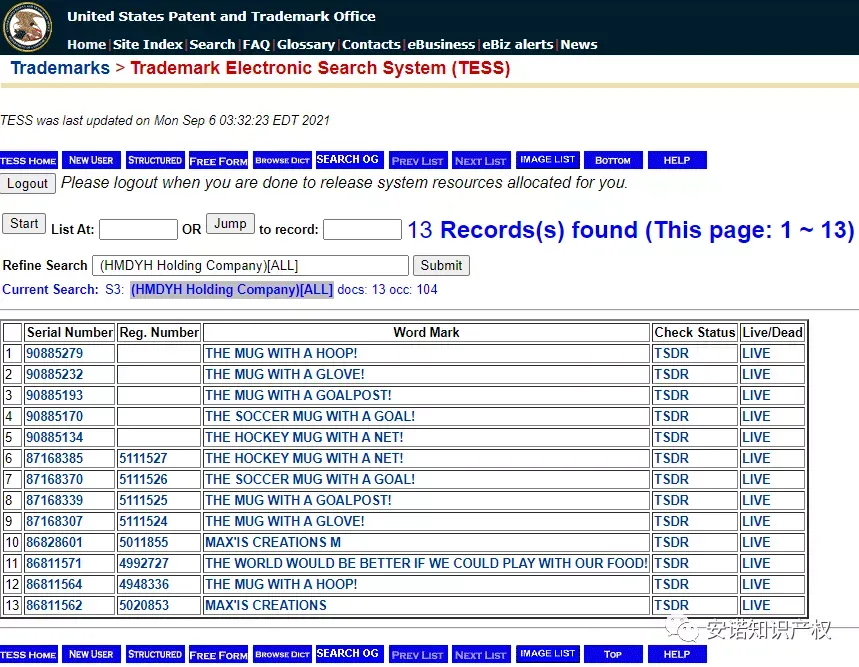Open the Glossary header link
Screen dimensions: 859x667
click(x=306, y=44)
